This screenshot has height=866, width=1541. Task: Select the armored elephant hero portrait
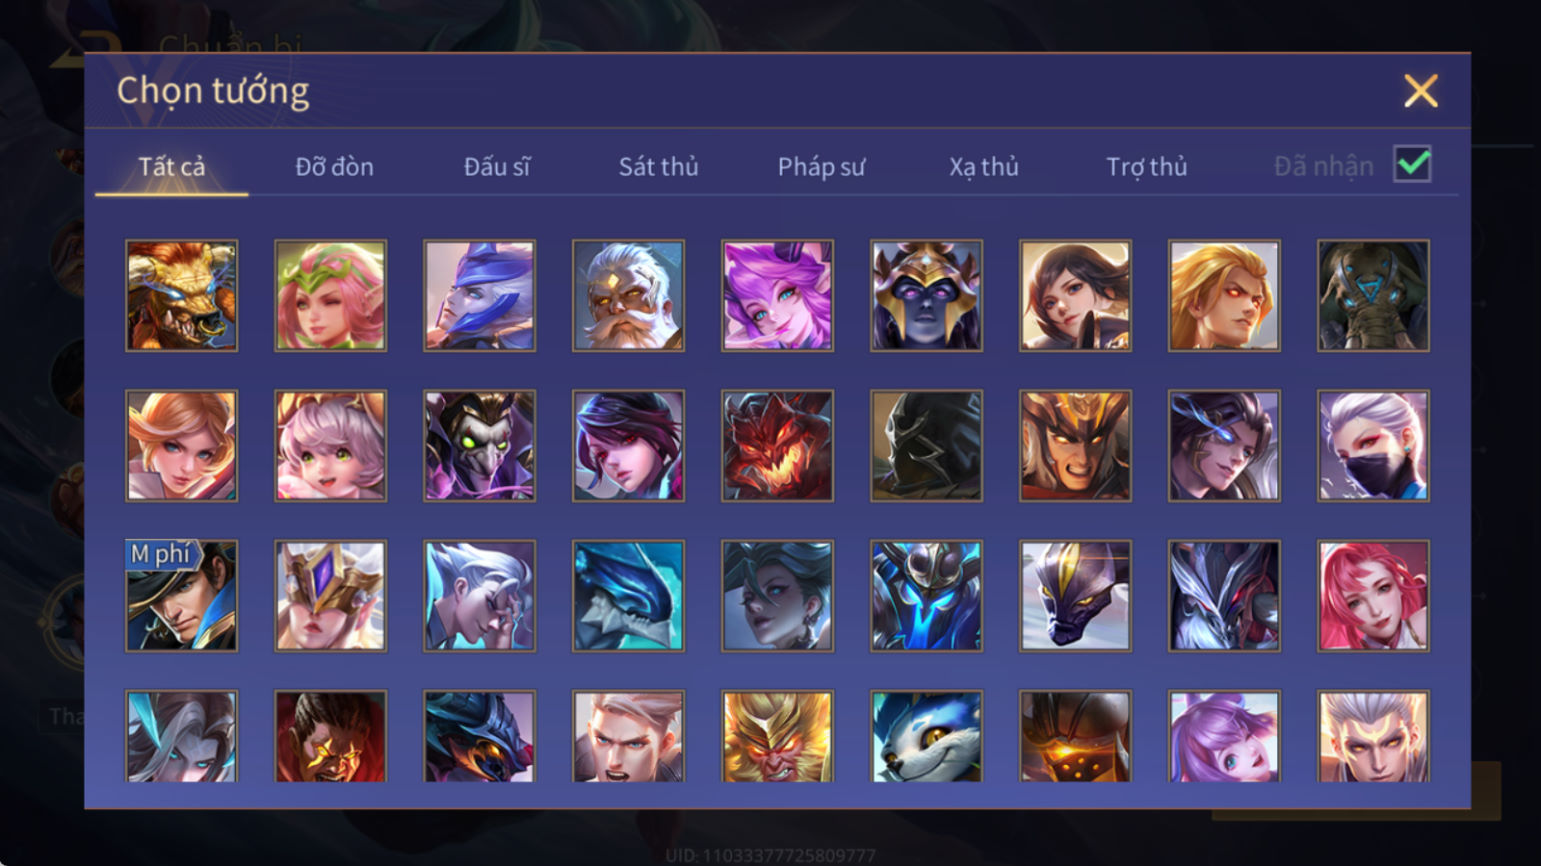(x=1373, y=295)
